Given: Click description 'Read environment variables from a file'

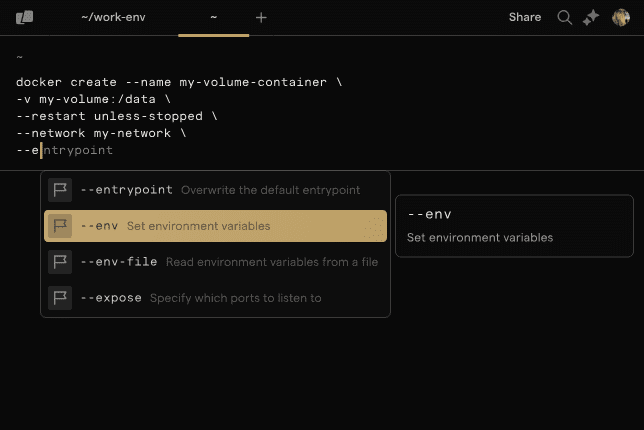Looking at the screenshot, I should pos(272,262).
